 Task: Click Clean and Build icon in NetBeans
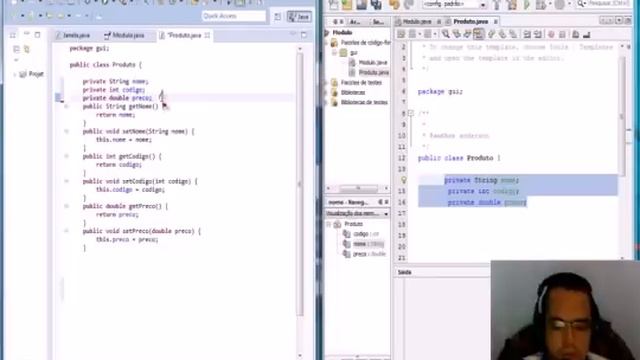pos(512,5)
